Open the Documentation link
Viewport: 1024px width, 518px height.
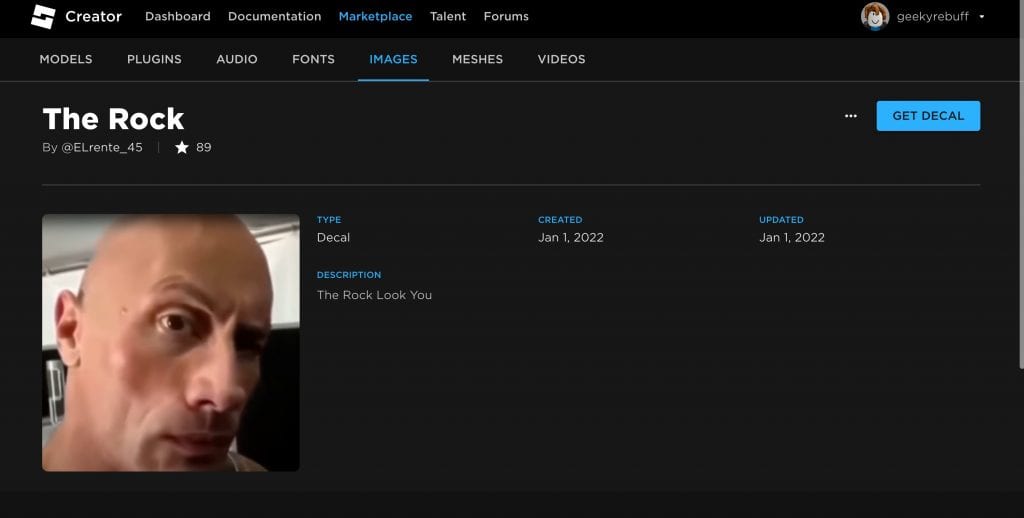coord(274,16)
